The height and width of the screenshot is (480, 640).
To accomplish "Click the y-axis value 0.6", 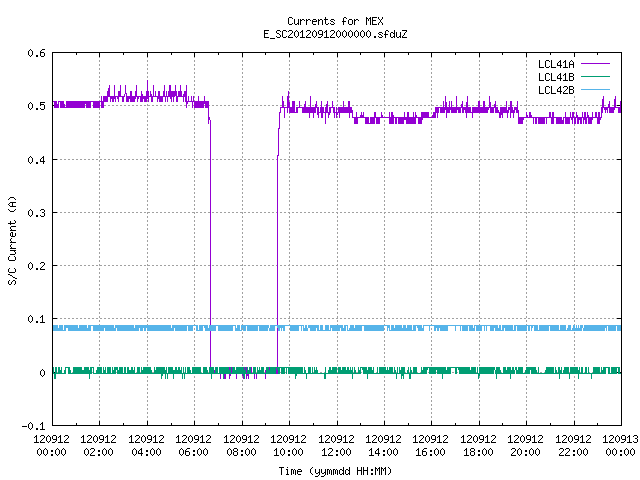I will [37, 53].
